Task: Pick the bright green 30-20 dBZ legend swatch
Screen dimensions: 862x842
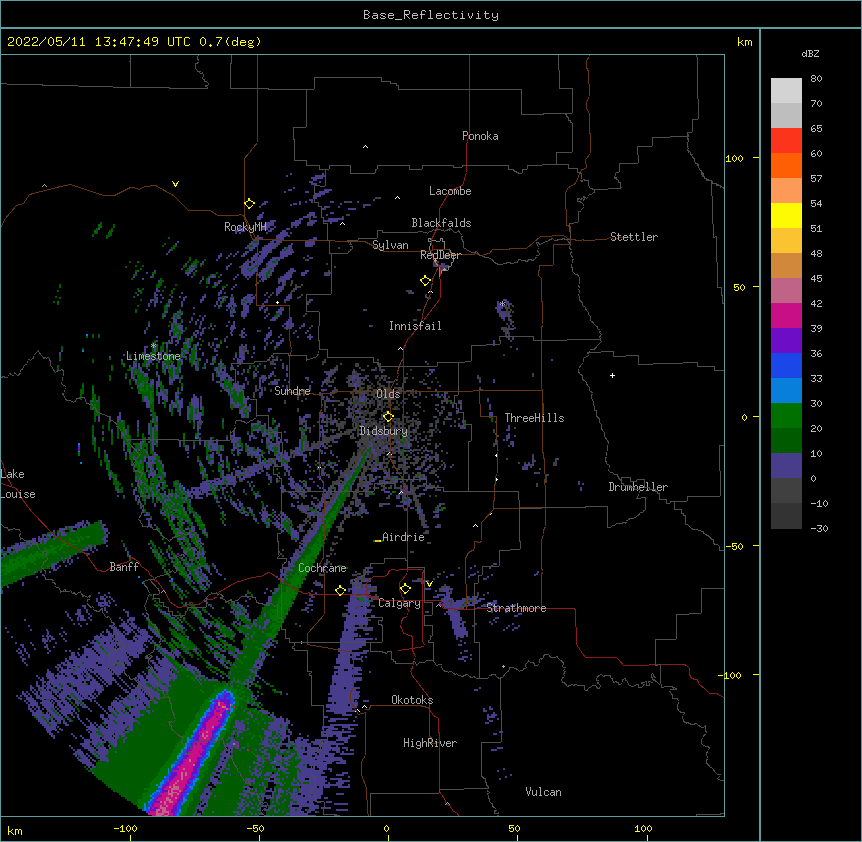Action: (x=786, y=416)
